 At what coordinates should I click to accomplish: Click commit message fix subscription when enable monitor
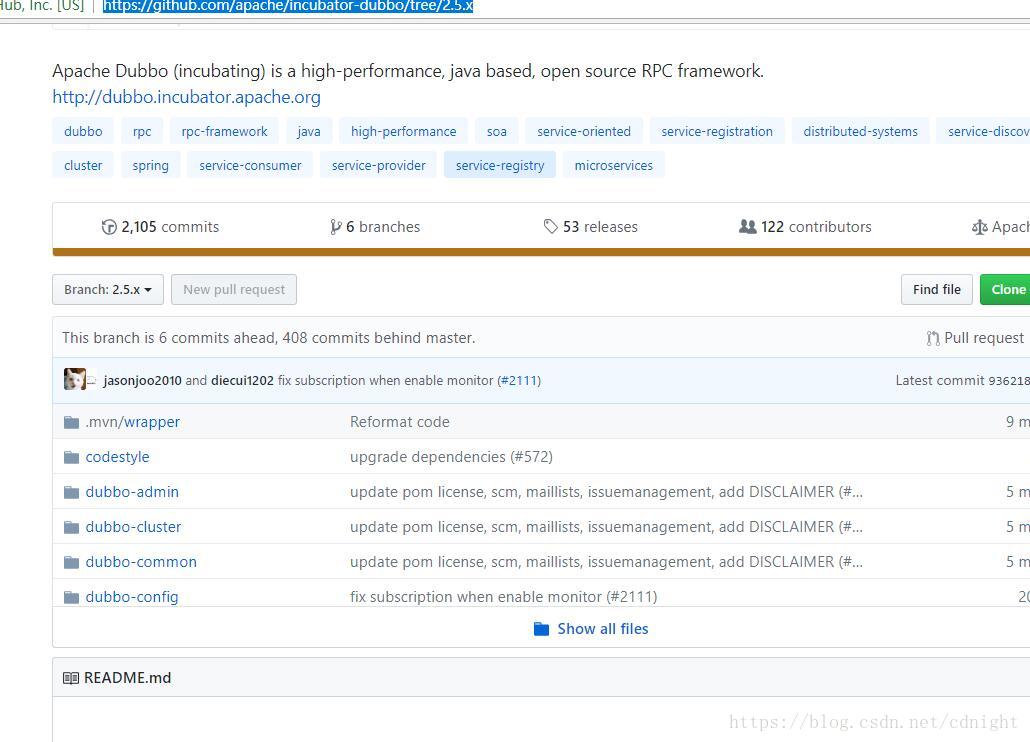386,381
